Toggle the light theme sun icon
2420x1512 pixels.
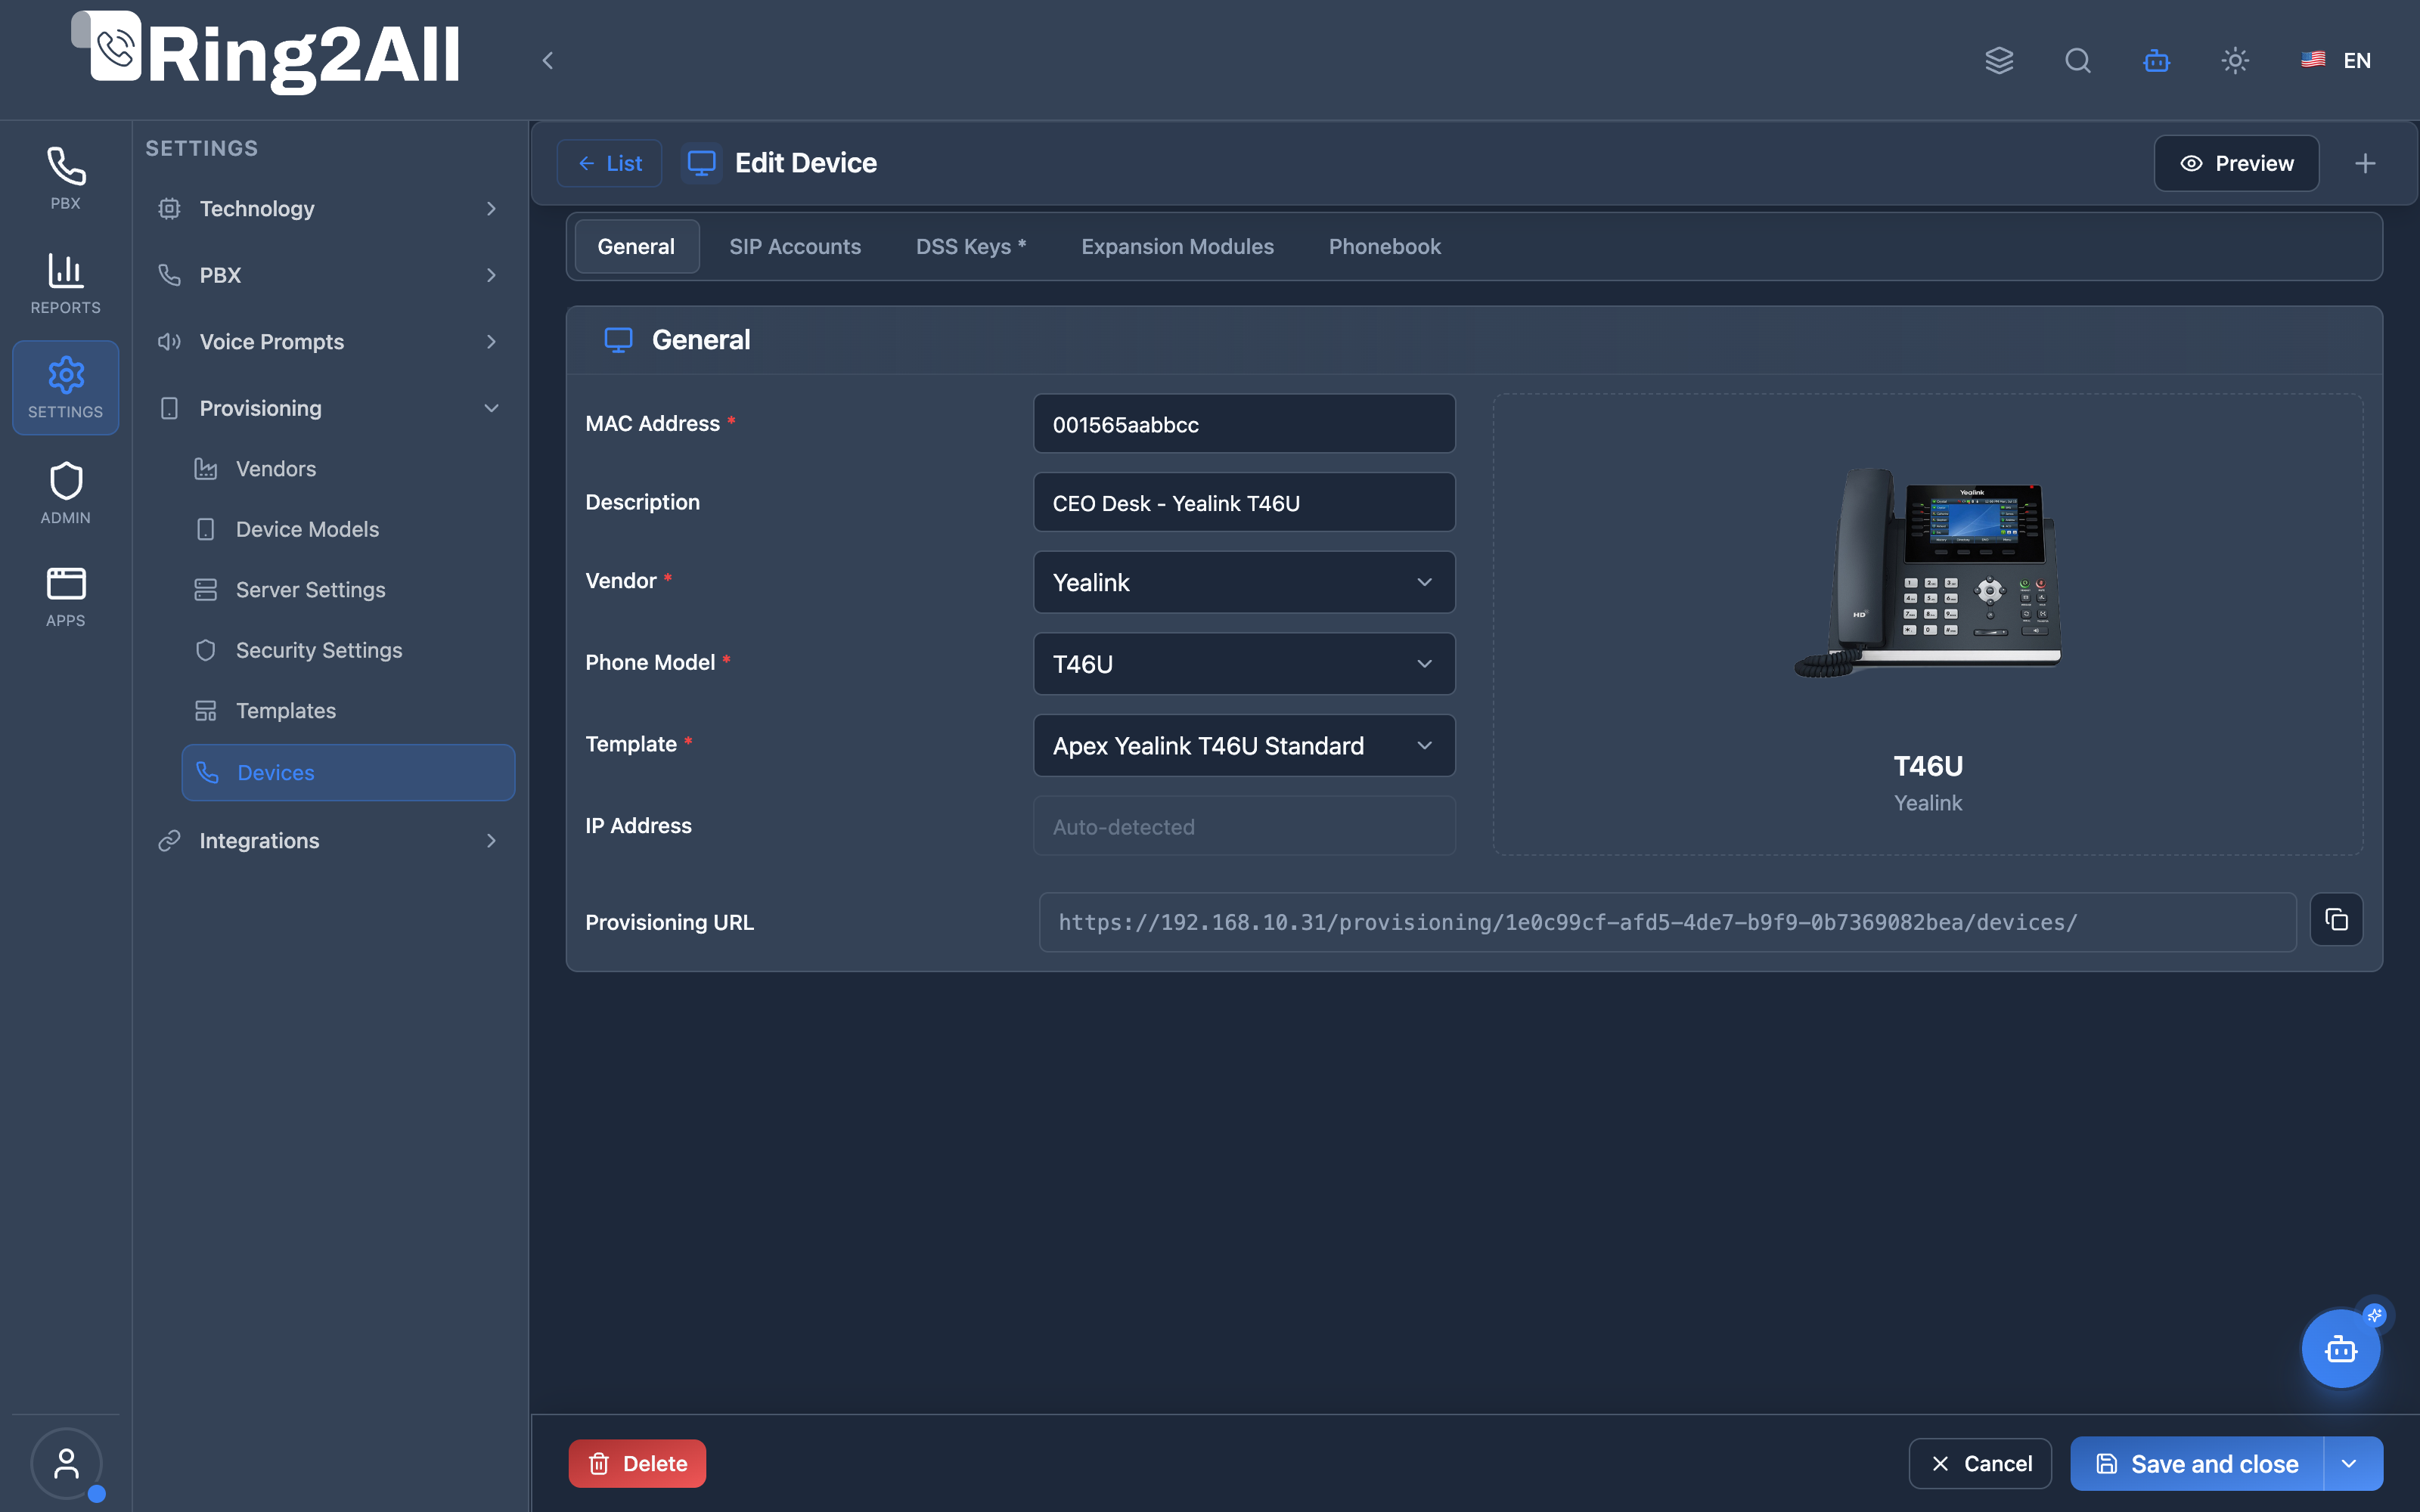2235,61
